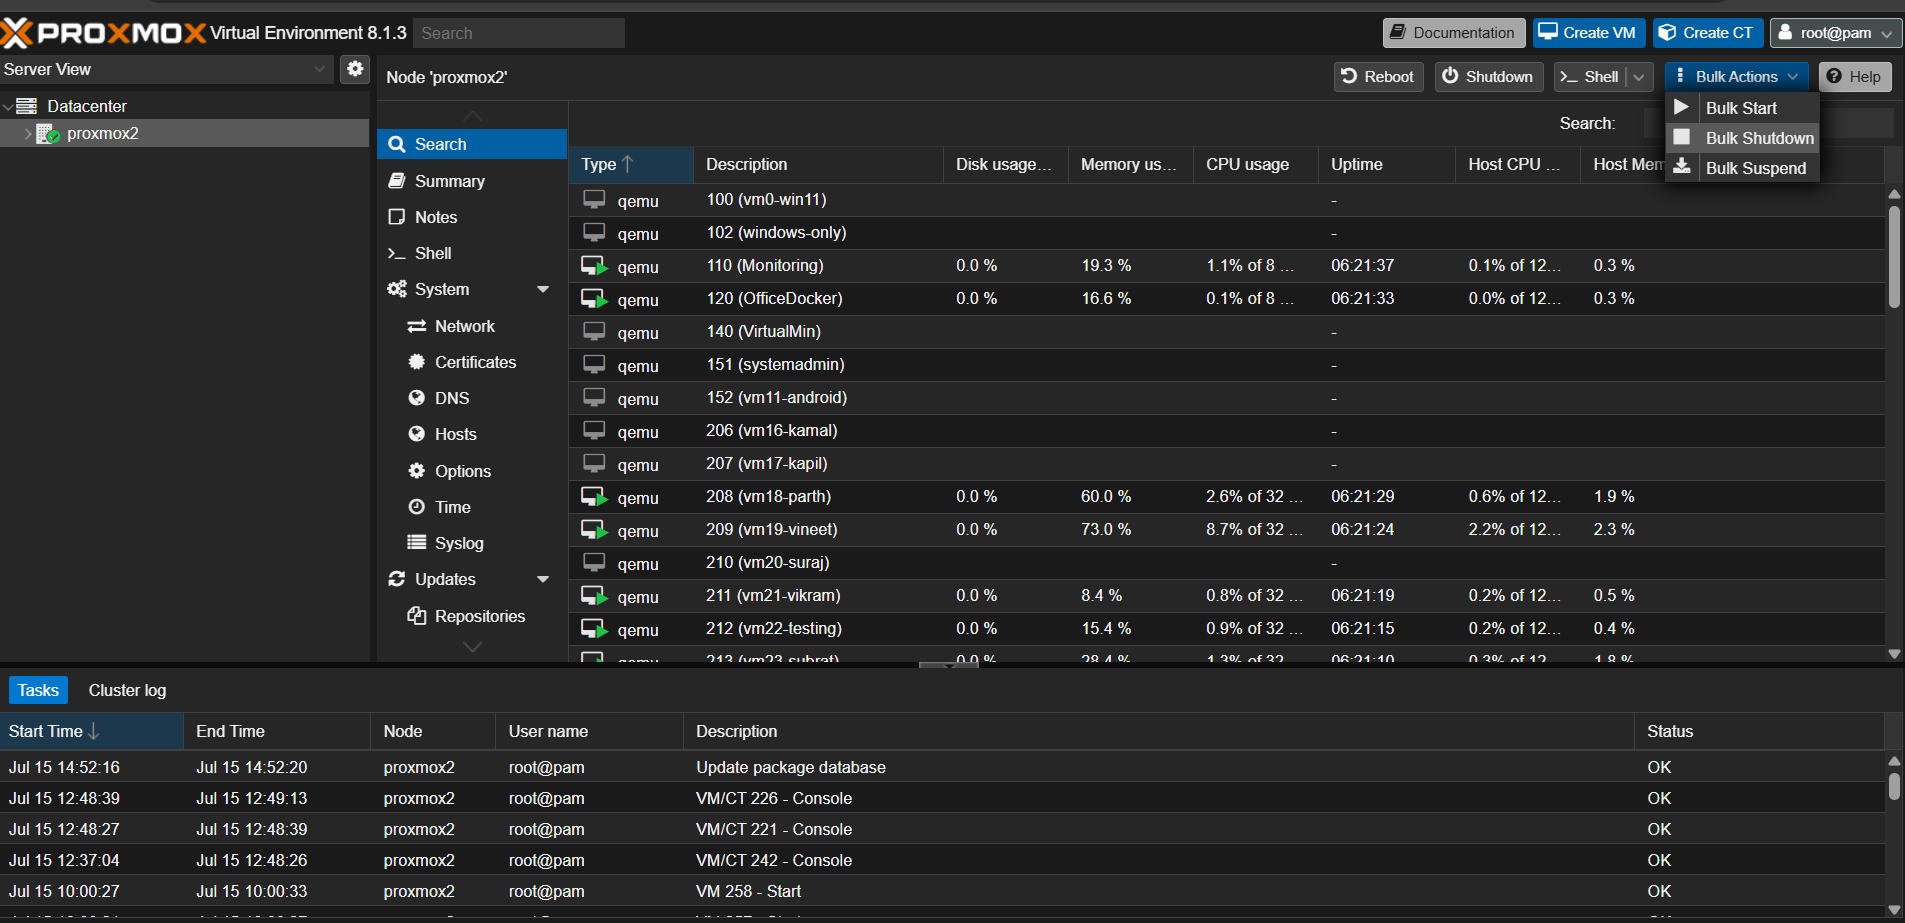1905x923 pixels.
Task: Click the stopped VM icon for 140 VirtualMin
Action: pos(594,332)
